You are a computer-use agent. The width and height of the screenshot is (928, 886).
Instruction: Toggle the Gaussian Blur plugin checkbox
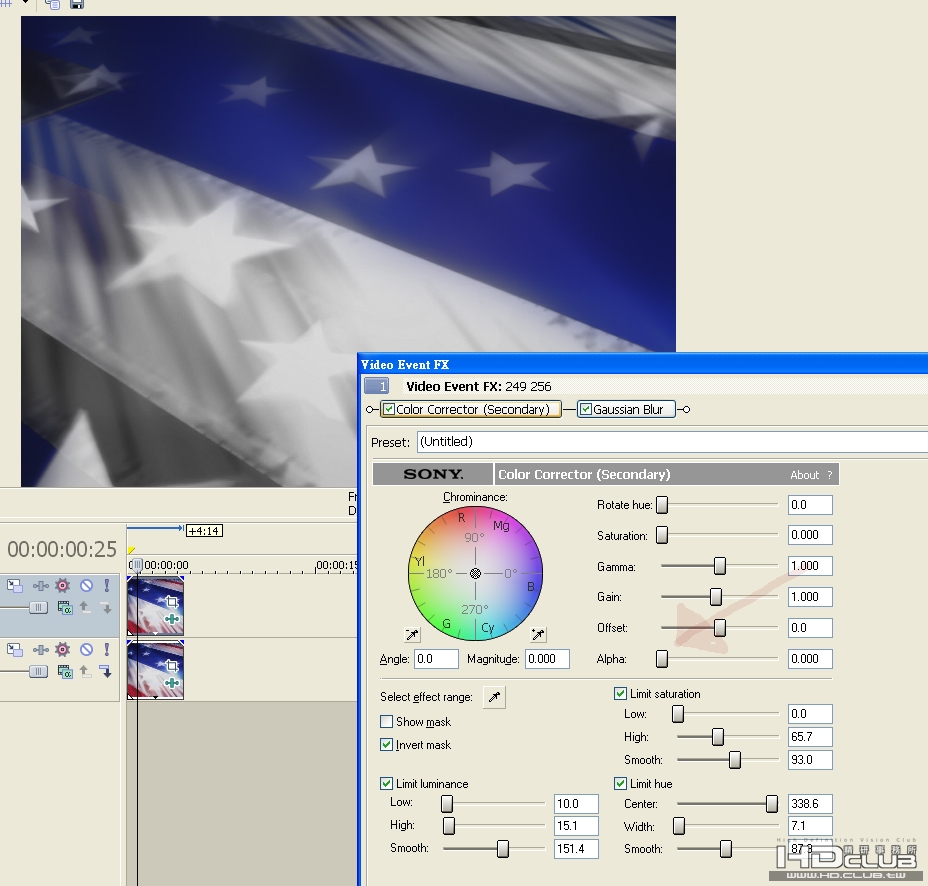586,409
